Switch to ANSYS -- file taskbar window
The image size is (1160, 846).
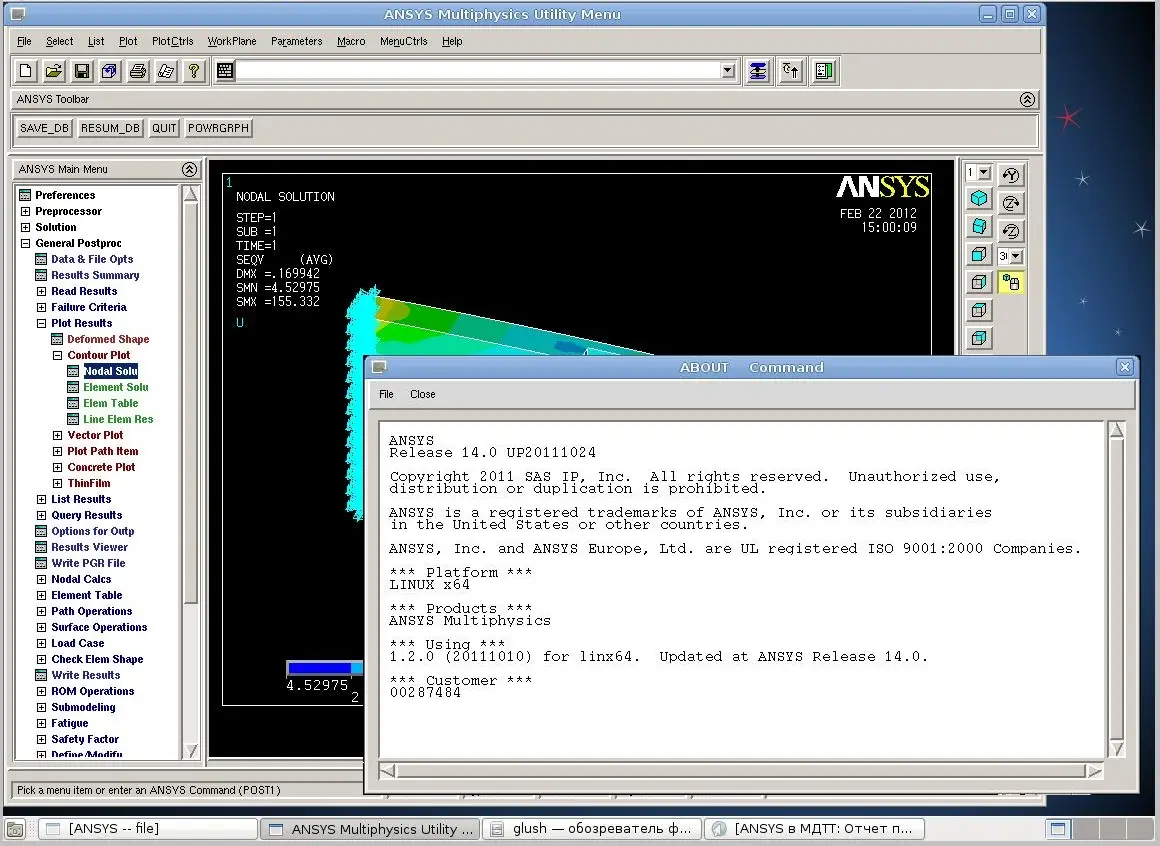(x=147, y=829)
